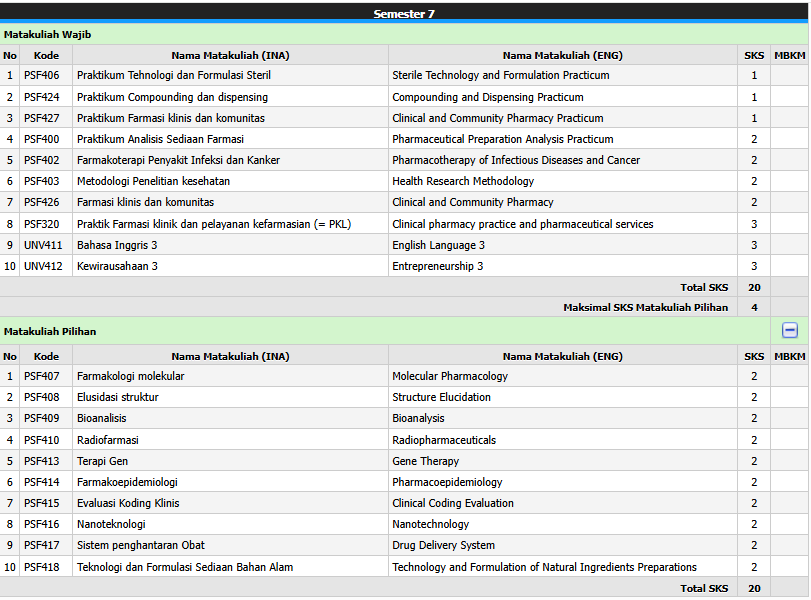Select the Matakuliah Pilihan section heading

(50, 332)
